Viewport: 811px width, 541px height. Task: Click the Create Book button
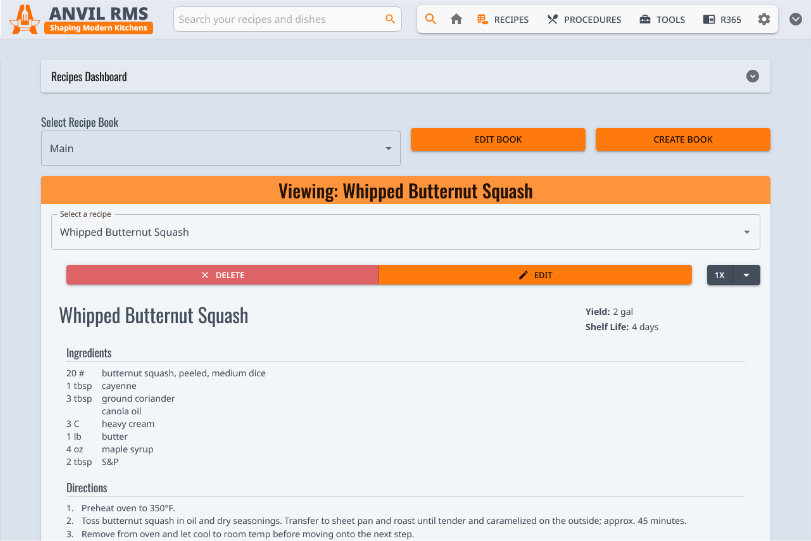click(683, 140)
